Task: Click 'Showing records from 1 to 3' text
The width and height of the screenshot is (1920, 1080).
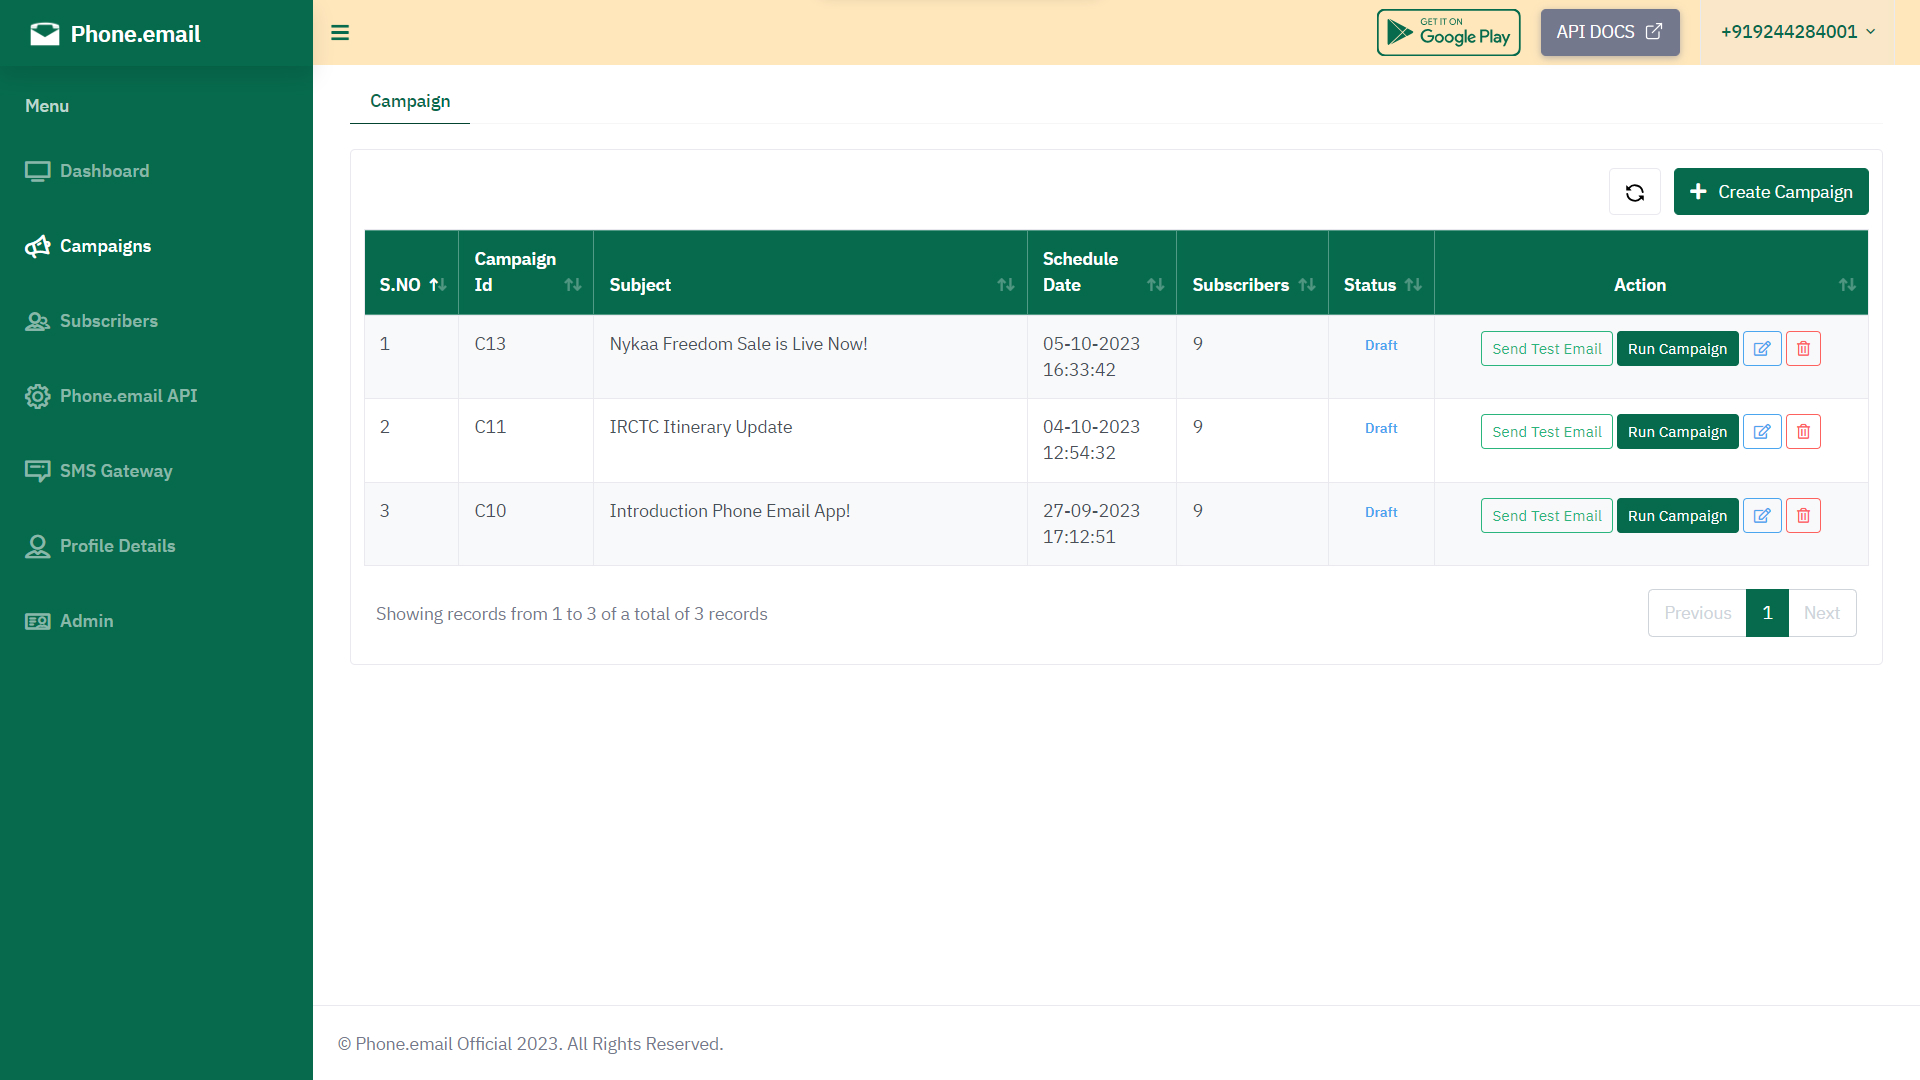Action: tap(571, 614)
